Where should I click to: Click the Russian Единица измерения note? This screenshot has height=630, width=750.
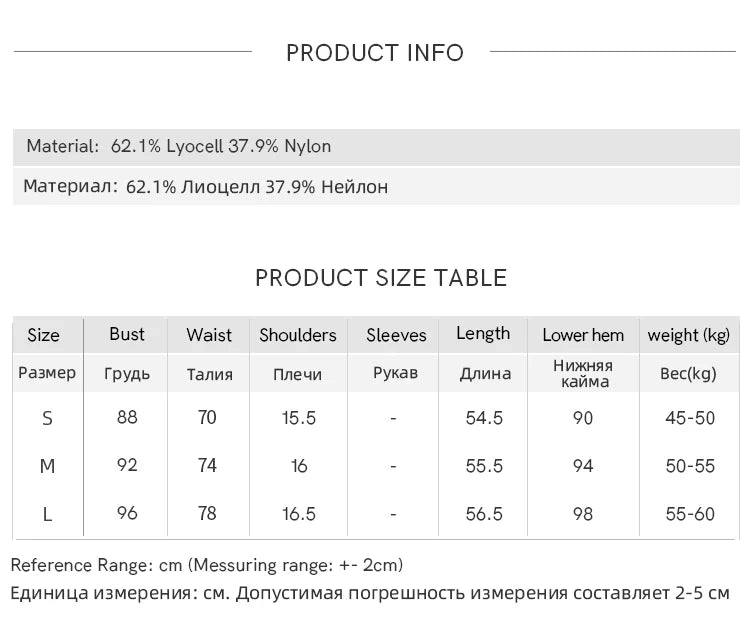coord(370,593)
